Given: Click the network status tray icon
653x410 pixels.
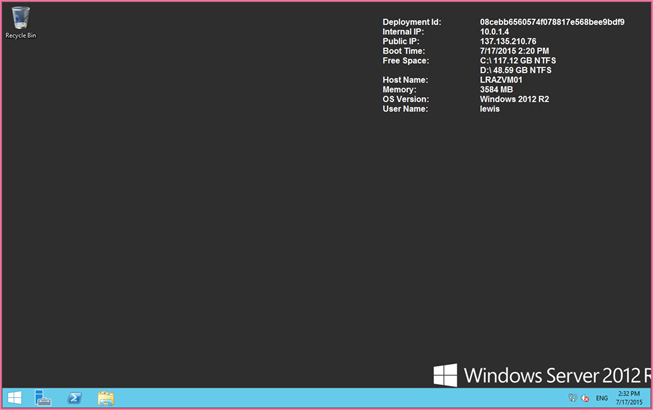Looking at the screenshot, I should click(573, 398).
